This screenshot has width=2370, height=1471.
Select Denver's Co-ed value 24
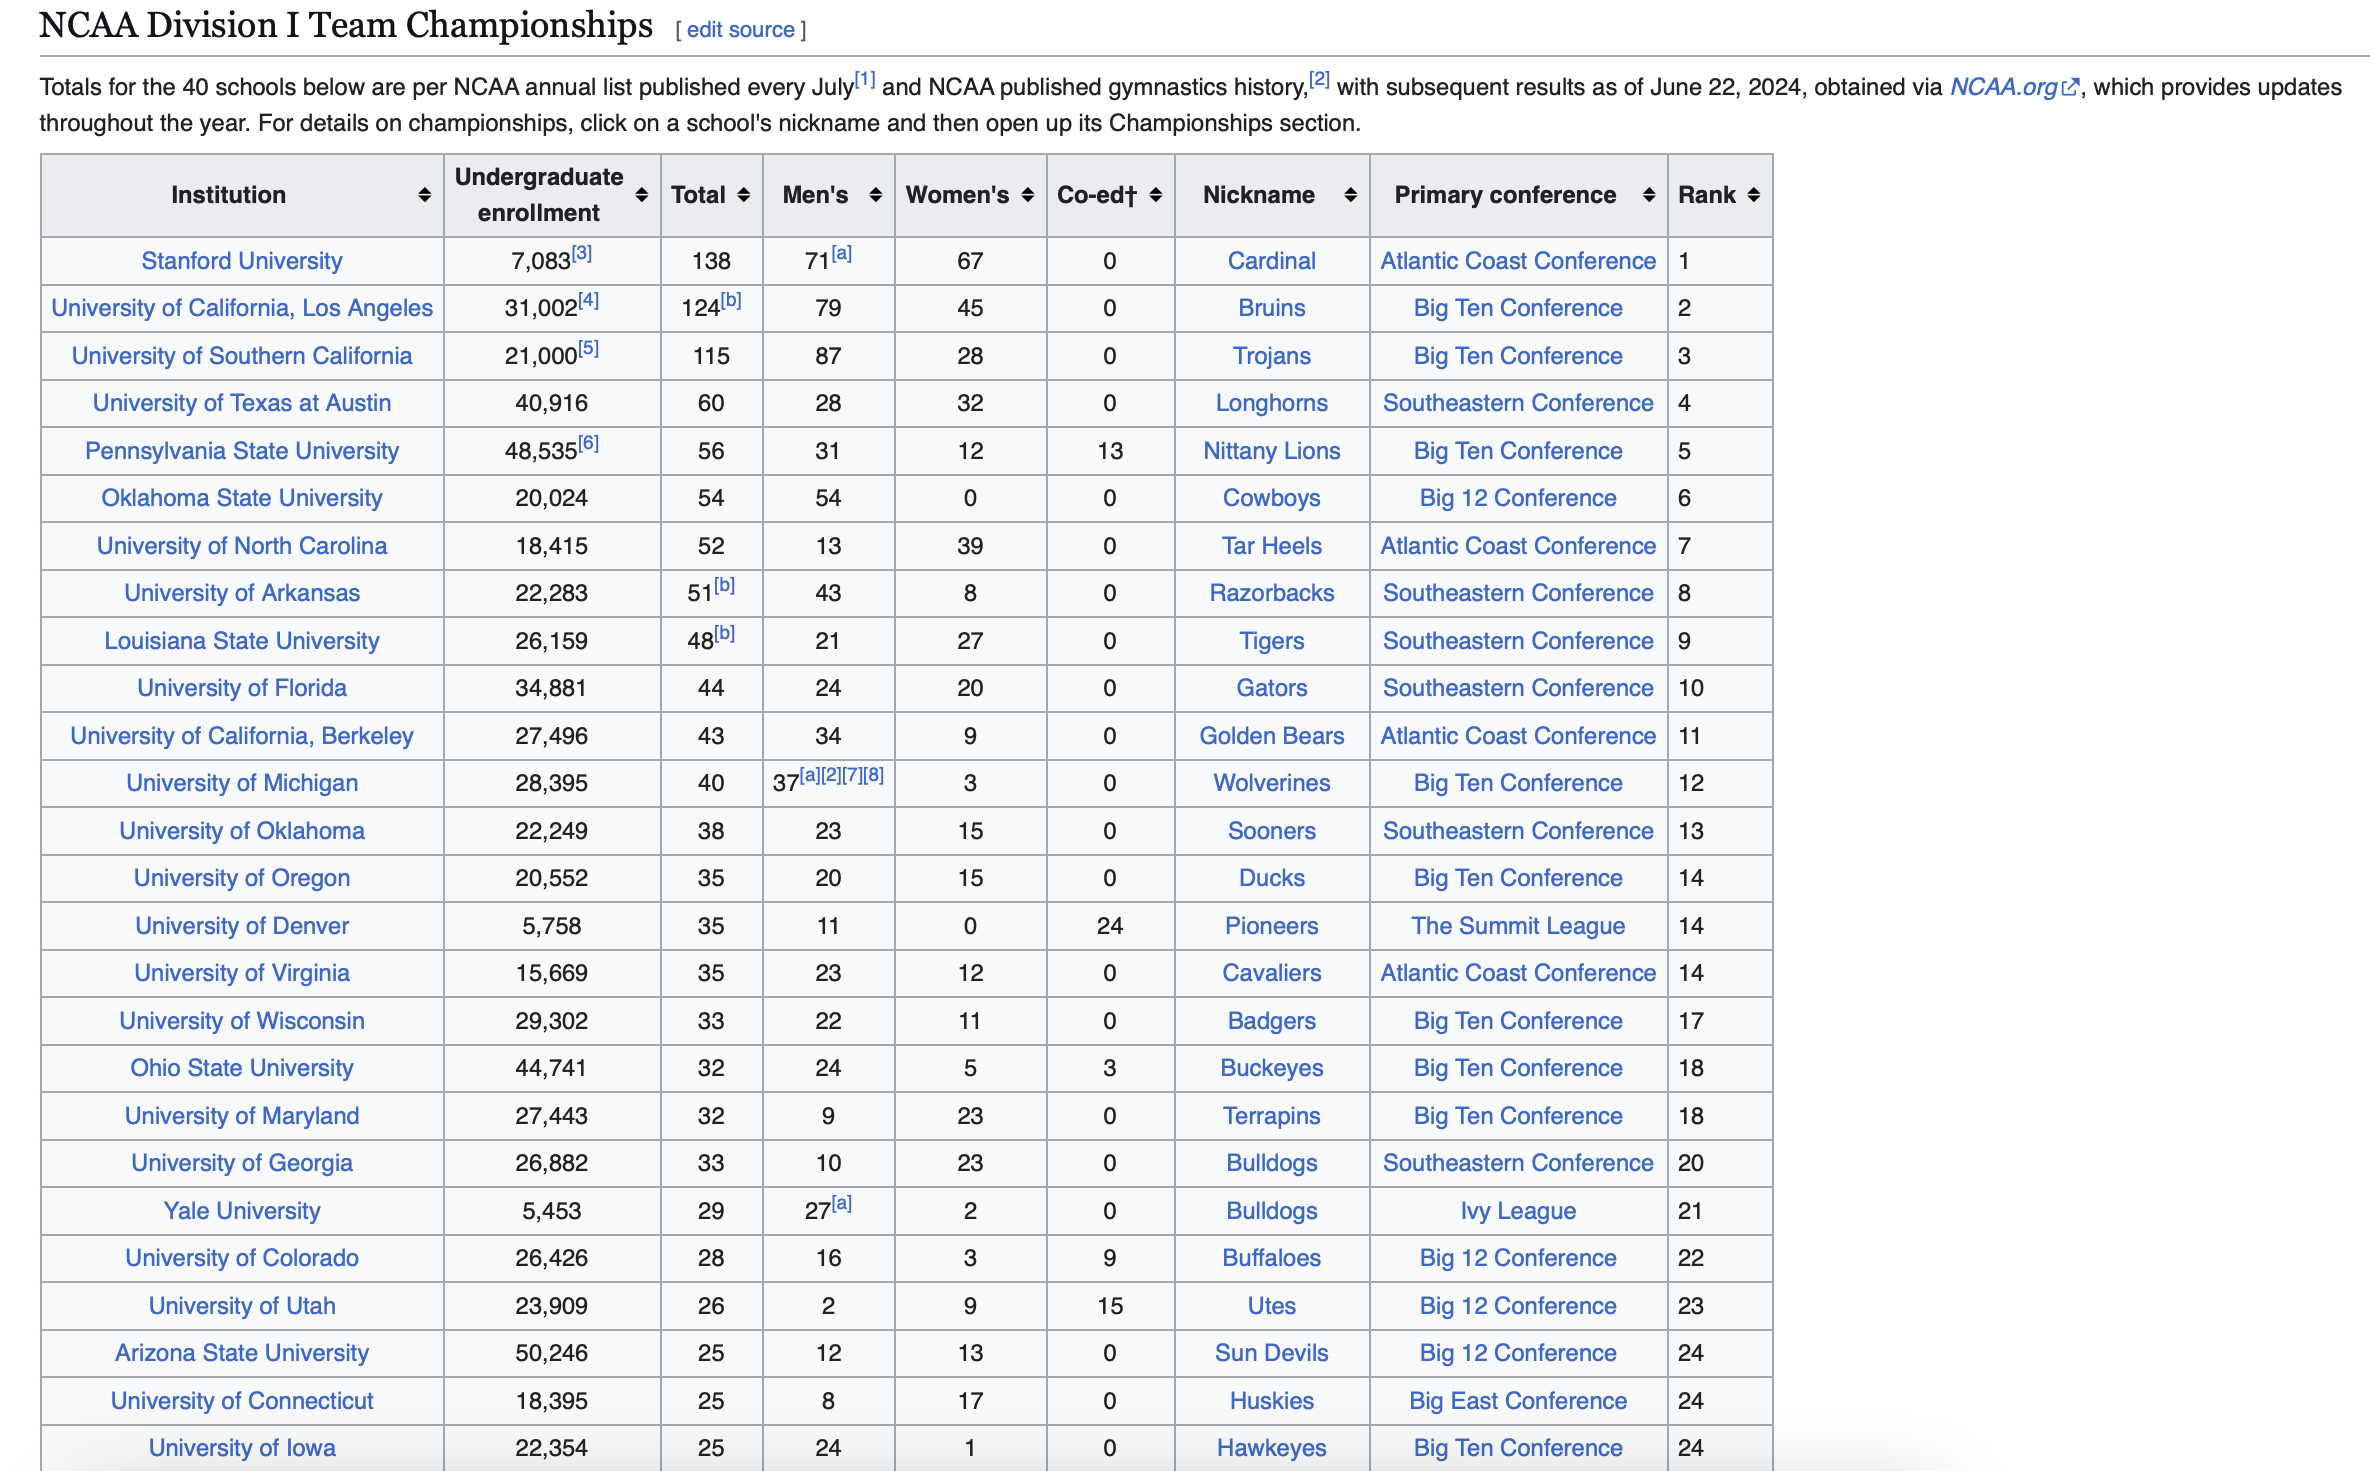[x=1110, y=926]
